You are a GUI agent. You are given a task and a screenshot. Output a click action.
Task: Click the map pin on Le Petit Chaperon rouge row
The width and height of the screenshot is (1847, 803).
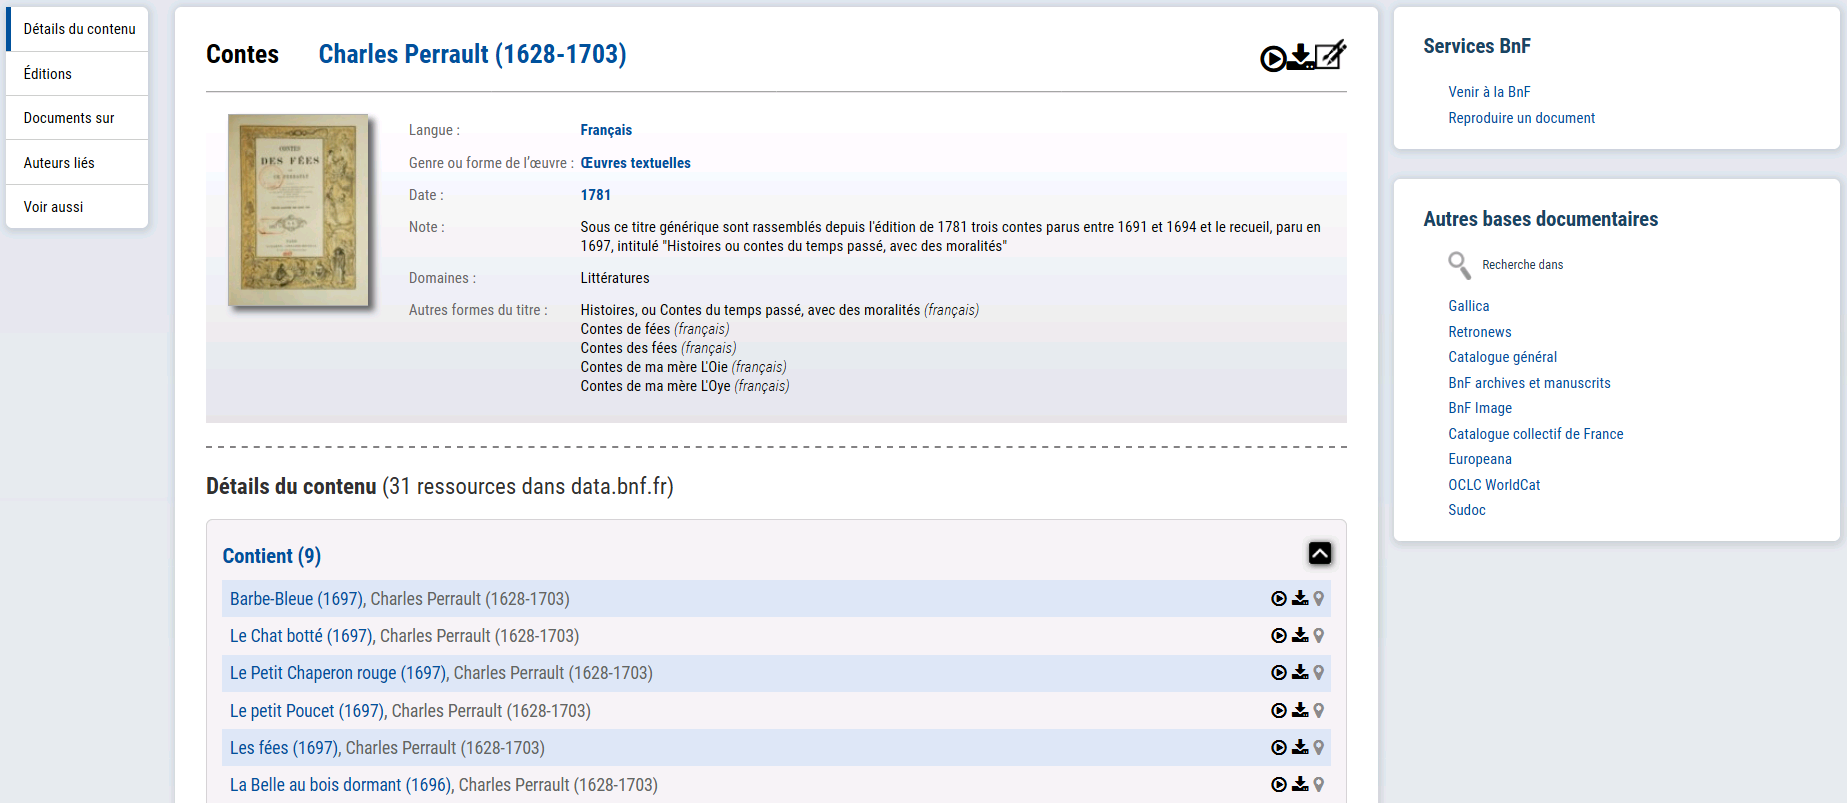coord(1319,673)
